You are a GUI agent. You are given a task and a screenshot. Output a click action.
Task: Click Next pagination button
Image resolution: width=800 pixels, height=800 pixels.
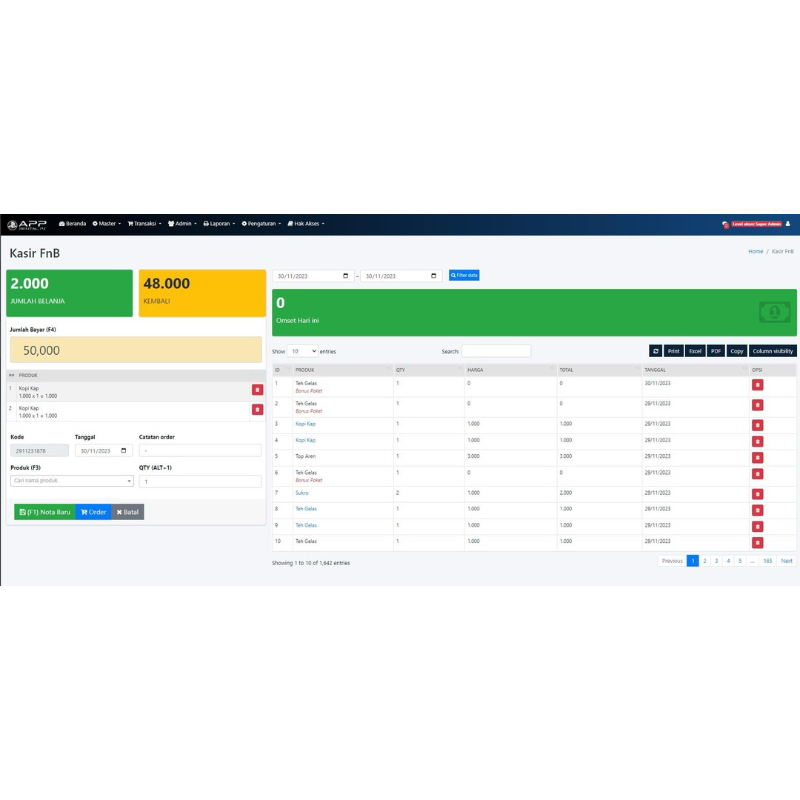[786, 561]
